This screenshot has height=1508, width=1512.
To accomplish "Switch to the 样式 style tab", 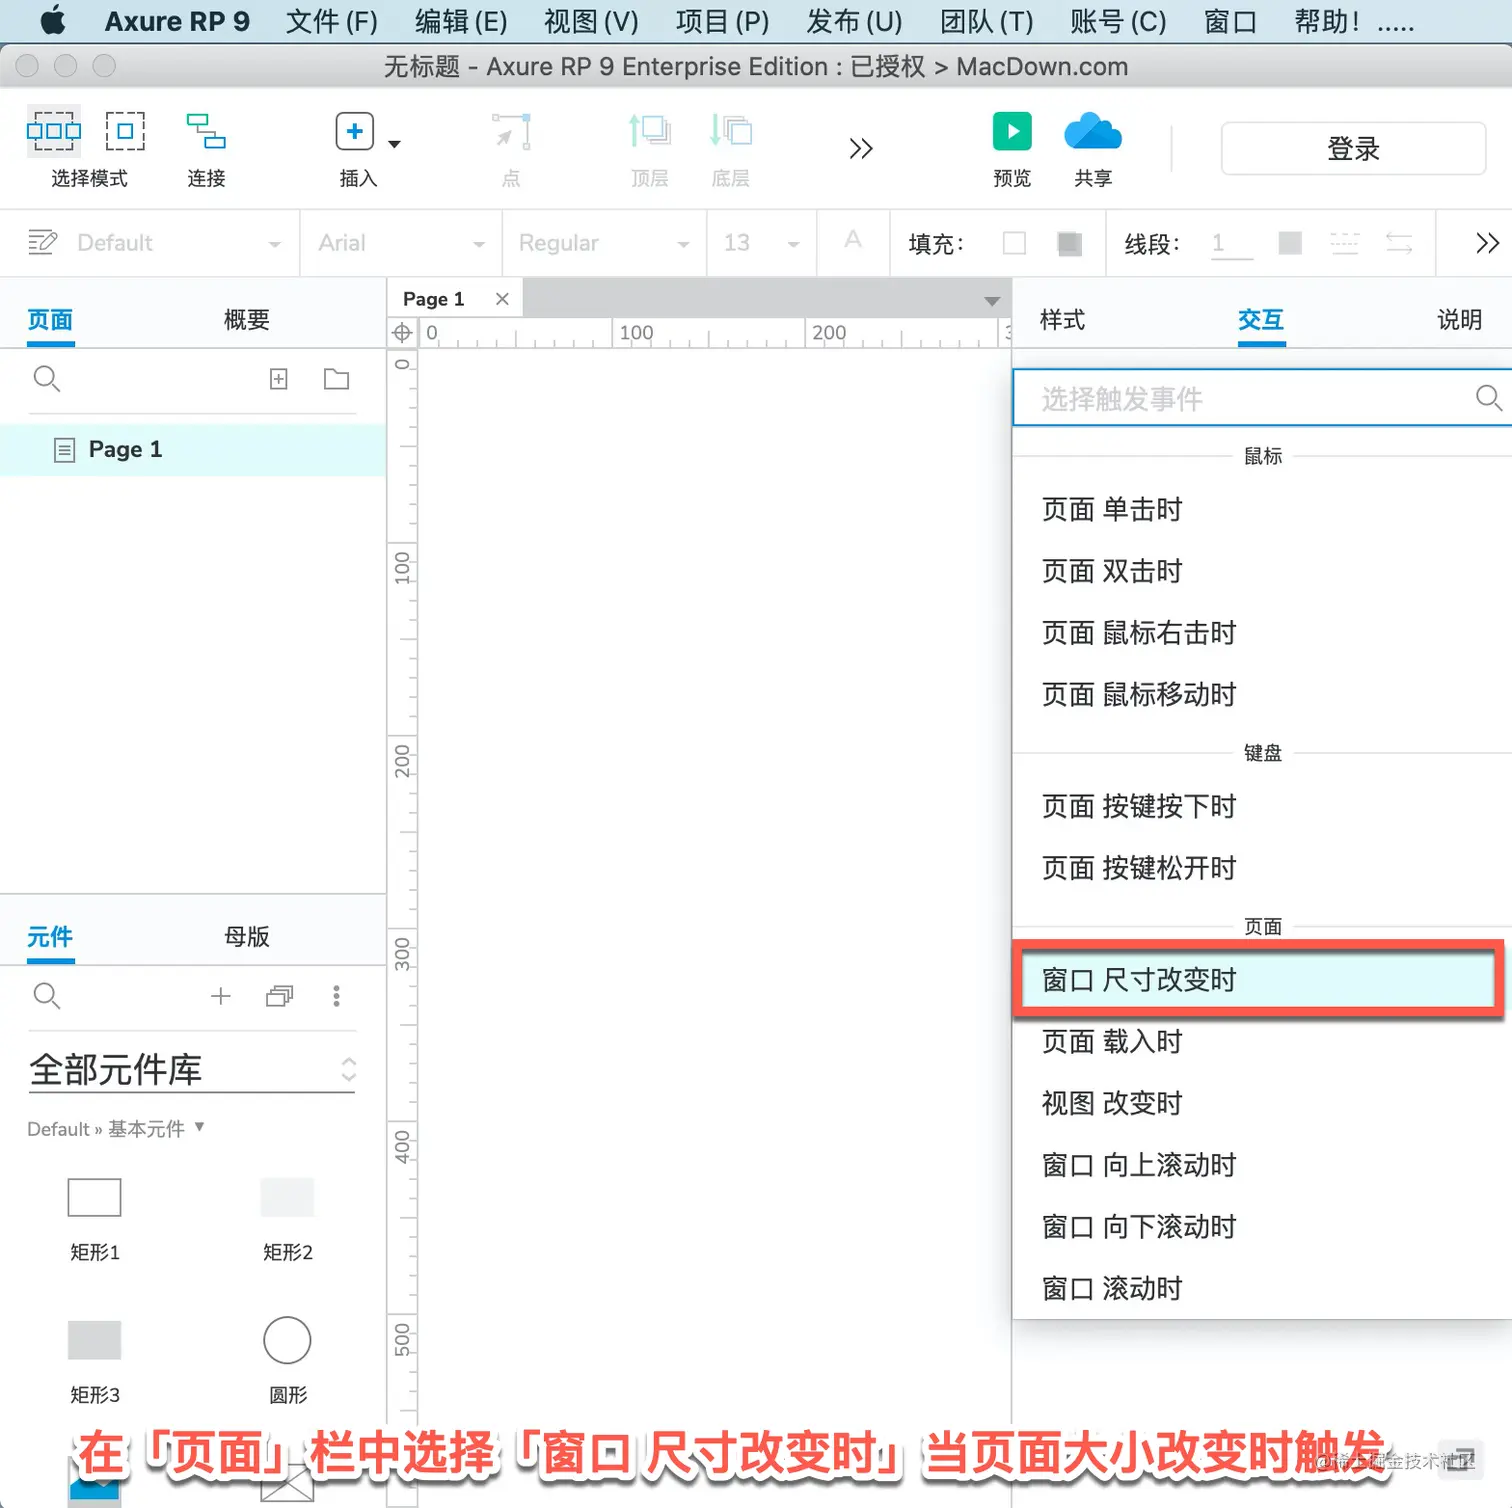I will pos(1062,320).
